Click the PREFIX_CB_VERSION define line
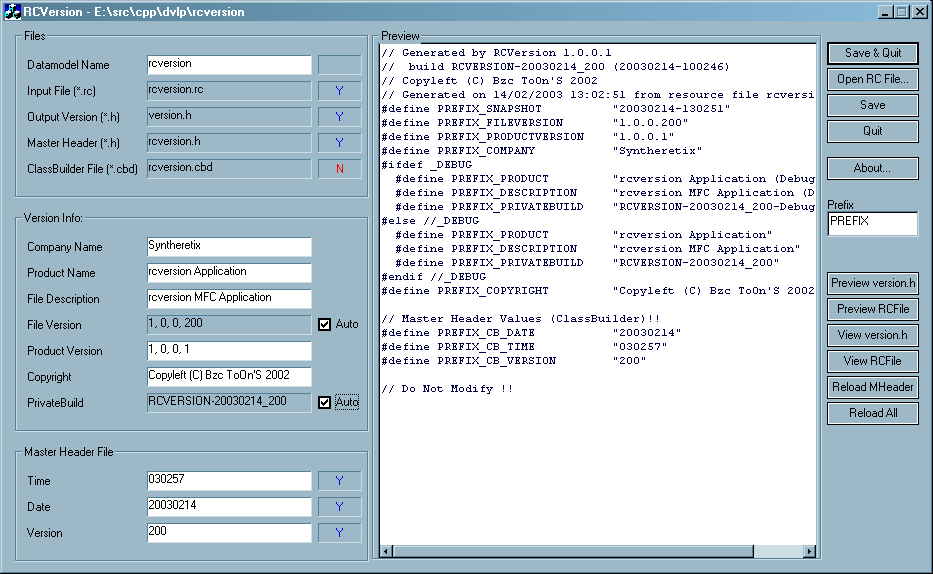 pyautogui.click(x=514, y=360)
